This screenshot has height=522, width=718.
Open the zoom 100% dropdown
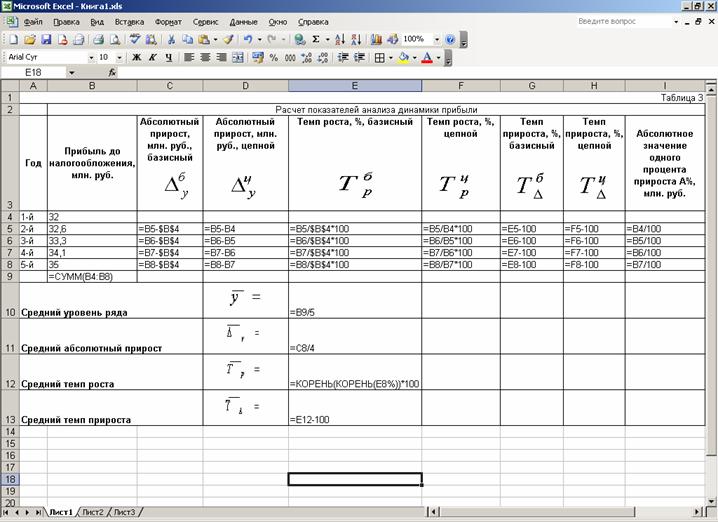point(437,39)
